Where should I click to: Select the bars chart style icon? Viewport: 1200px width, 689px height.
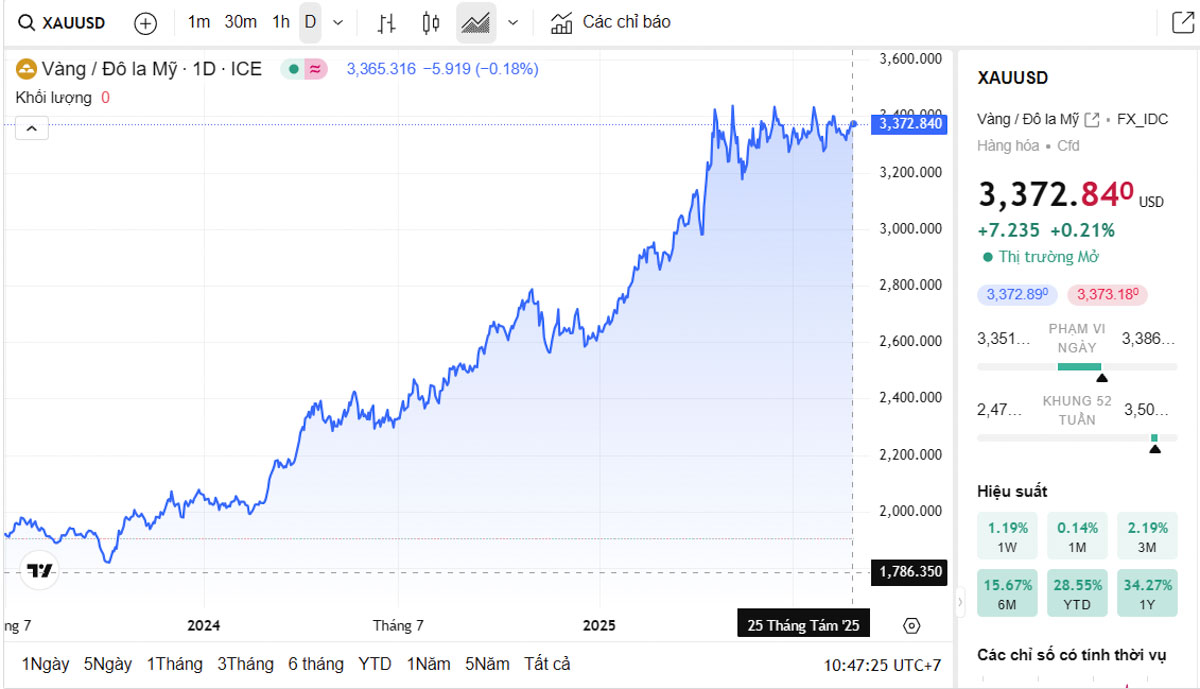tap(386, 23)
